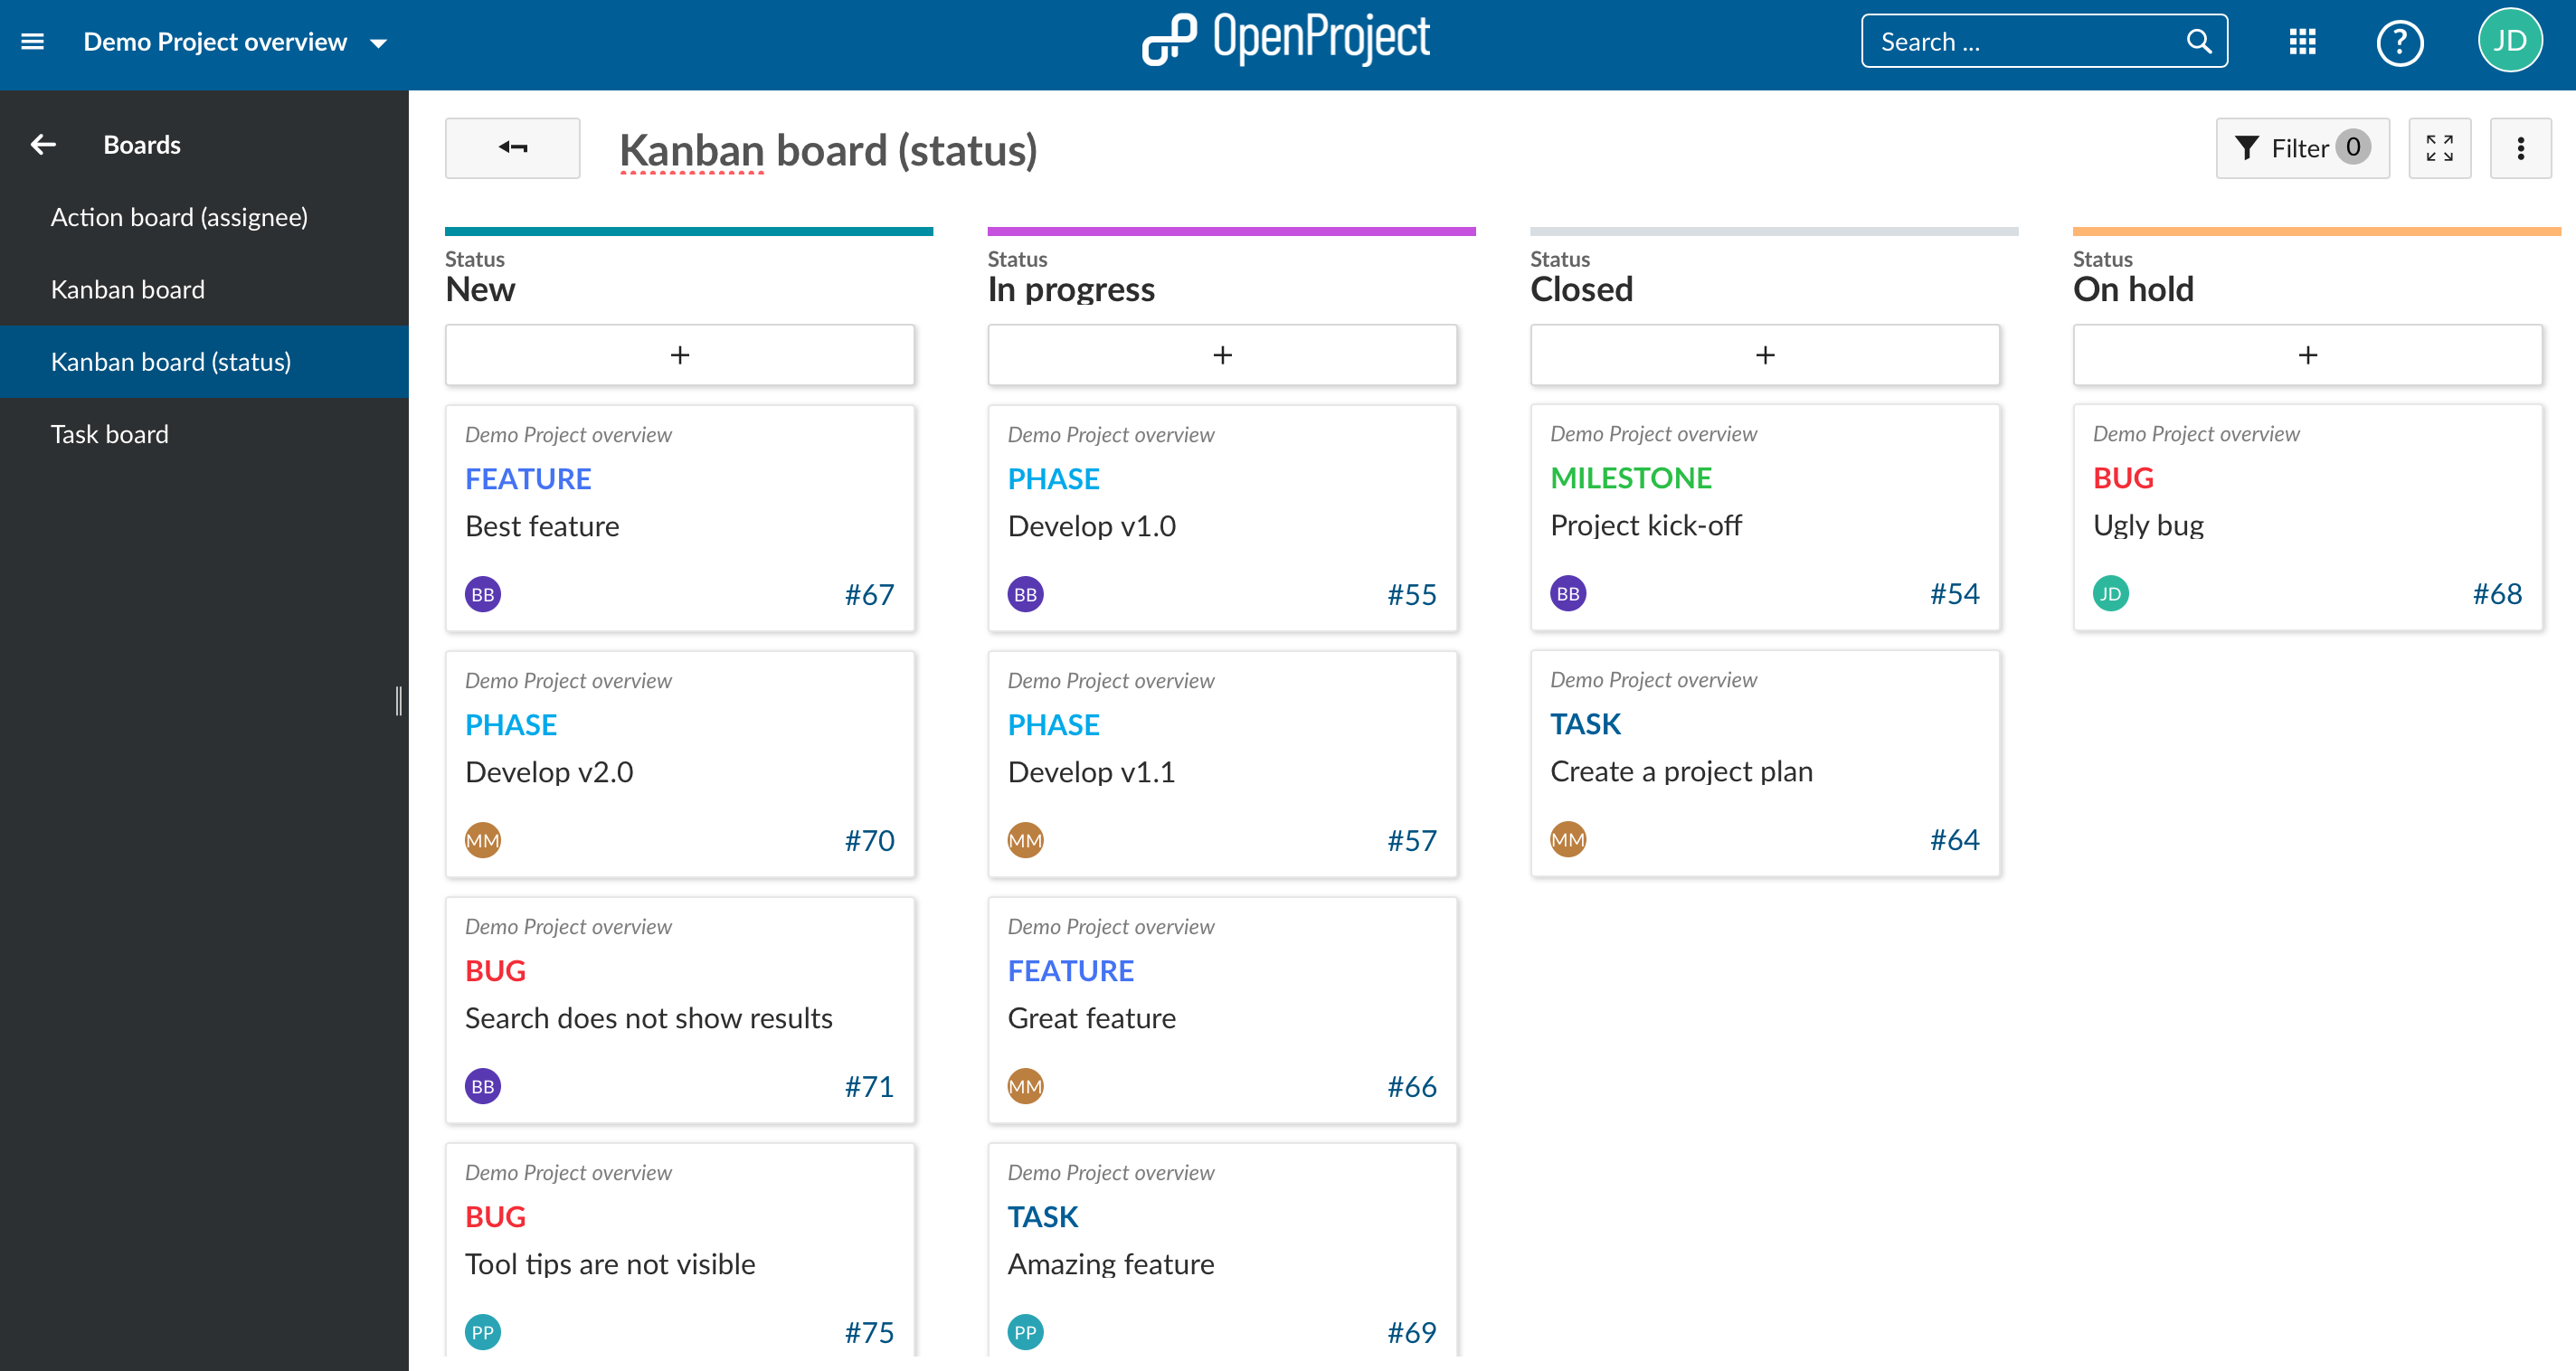Viewport: 2576px width, 1371px height.
Task: Click add new card in New column
Action: tap(680, 355)
